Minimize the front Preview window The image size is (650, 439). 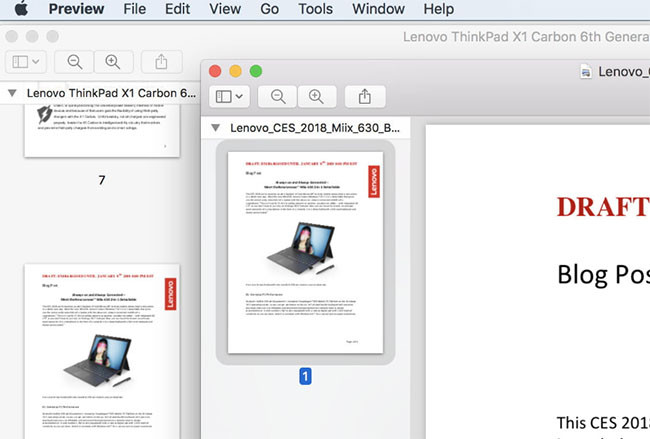tap(236, 71)
